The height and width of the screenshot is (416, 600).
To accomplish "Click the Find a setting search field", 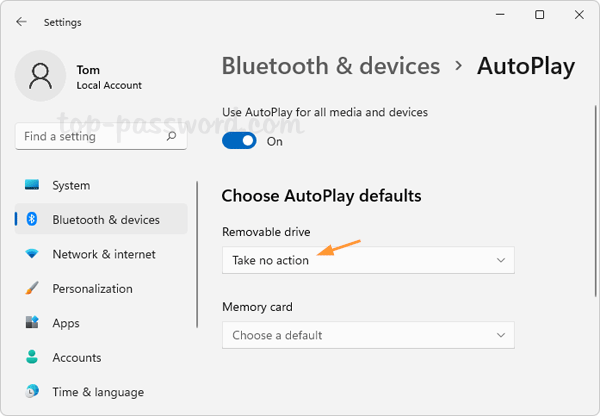I will [90, 136].
